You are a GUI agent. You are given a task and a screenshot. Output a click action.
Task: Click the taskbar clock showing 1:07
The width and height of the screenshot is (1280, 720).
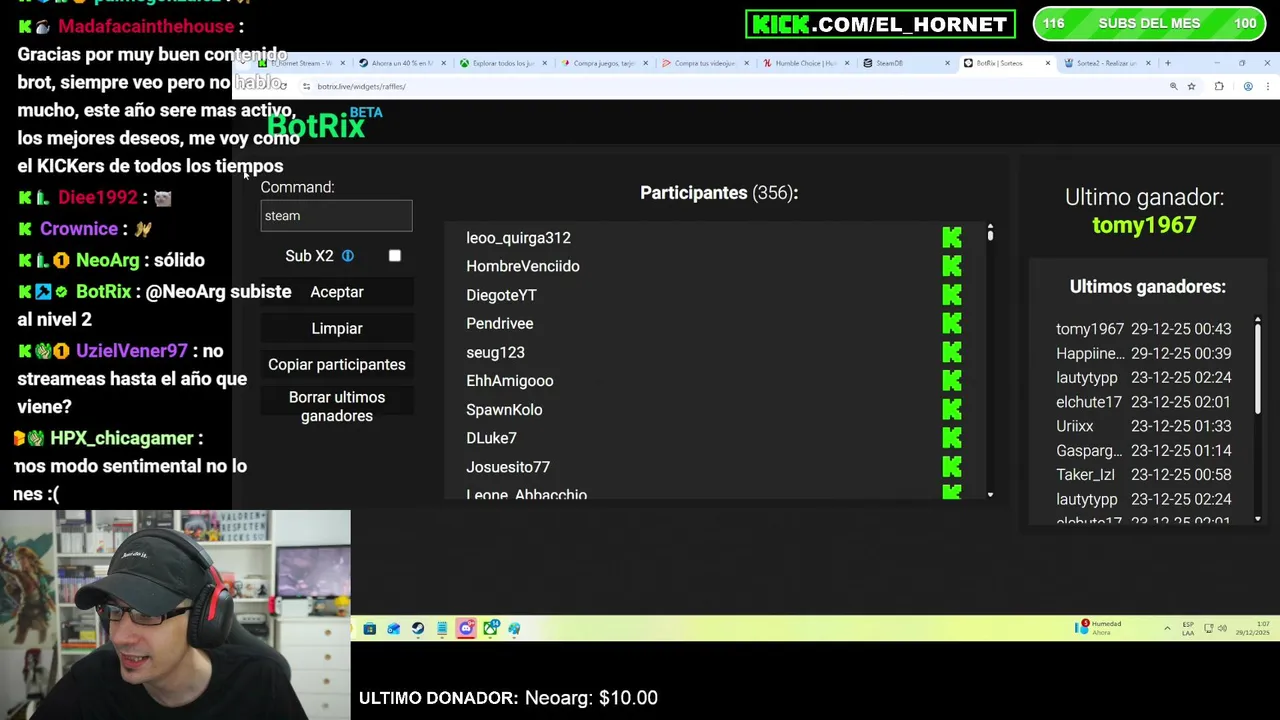coord(1254,628)
